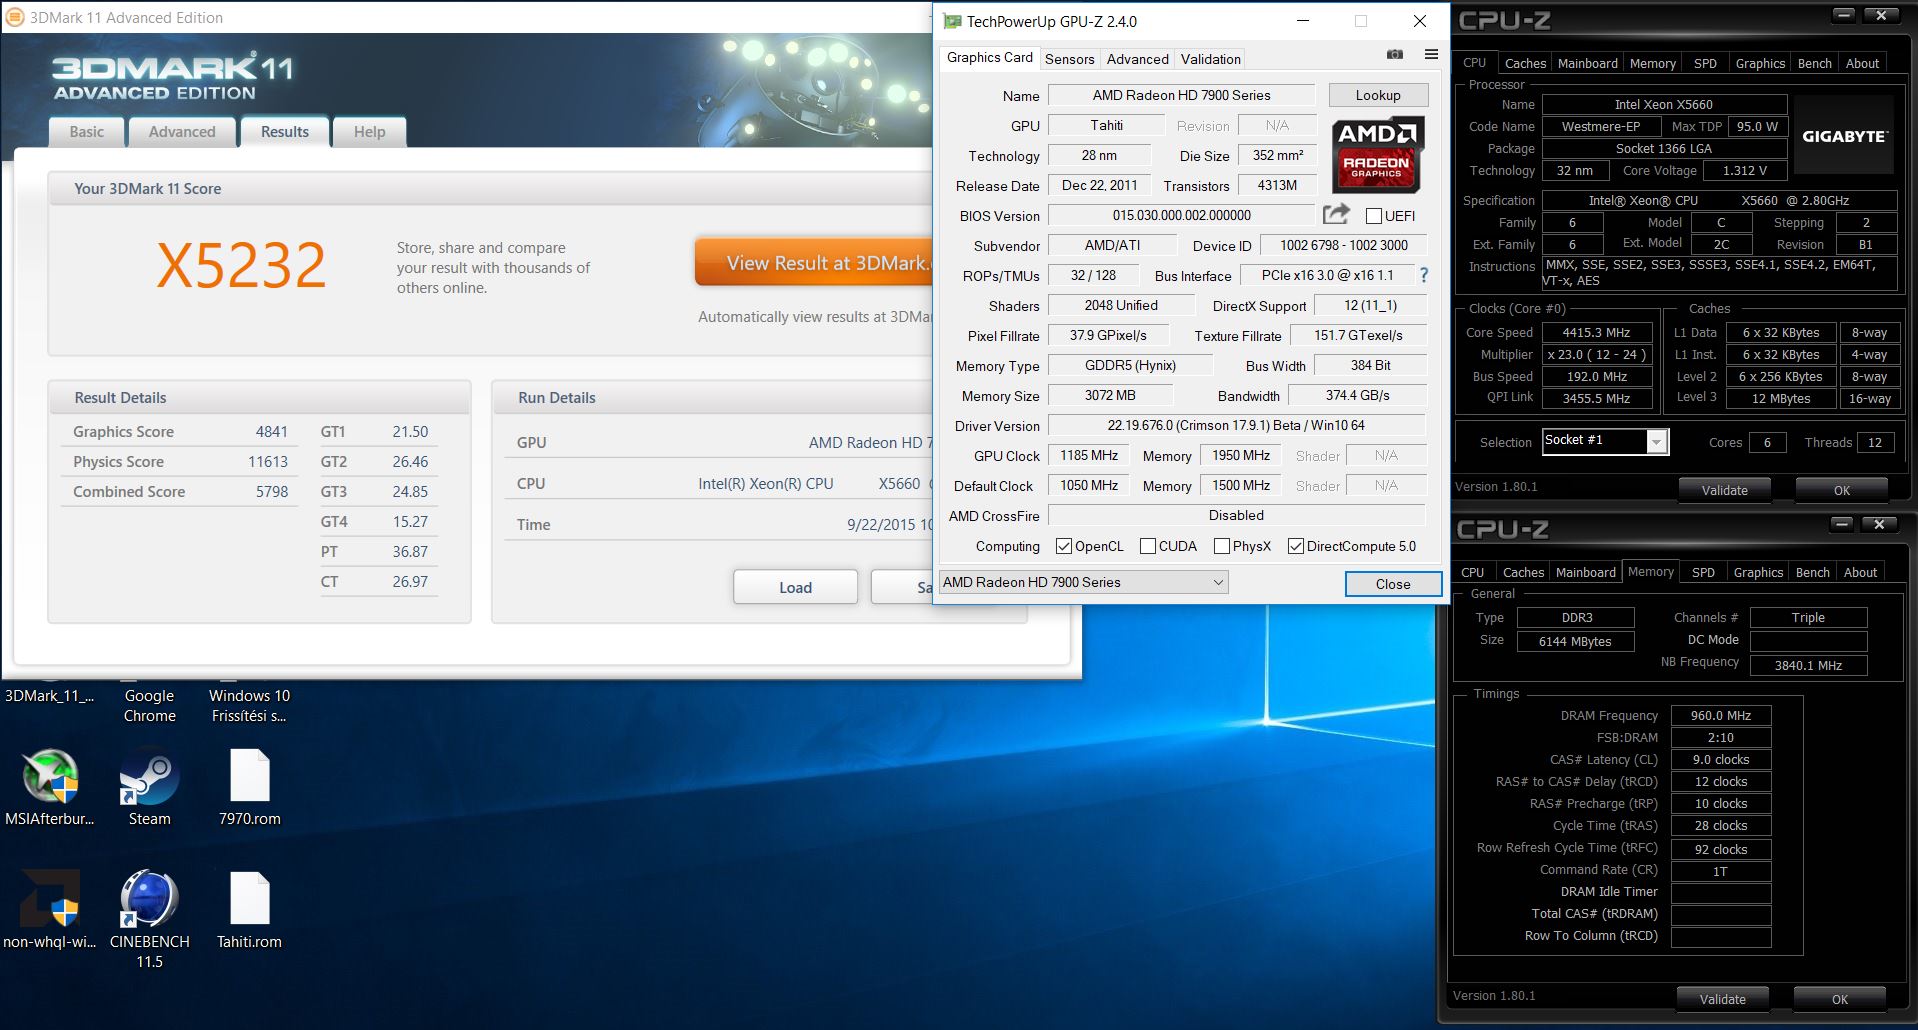Open the GPU-Z hamburger menu icon

coord(1431,54)
